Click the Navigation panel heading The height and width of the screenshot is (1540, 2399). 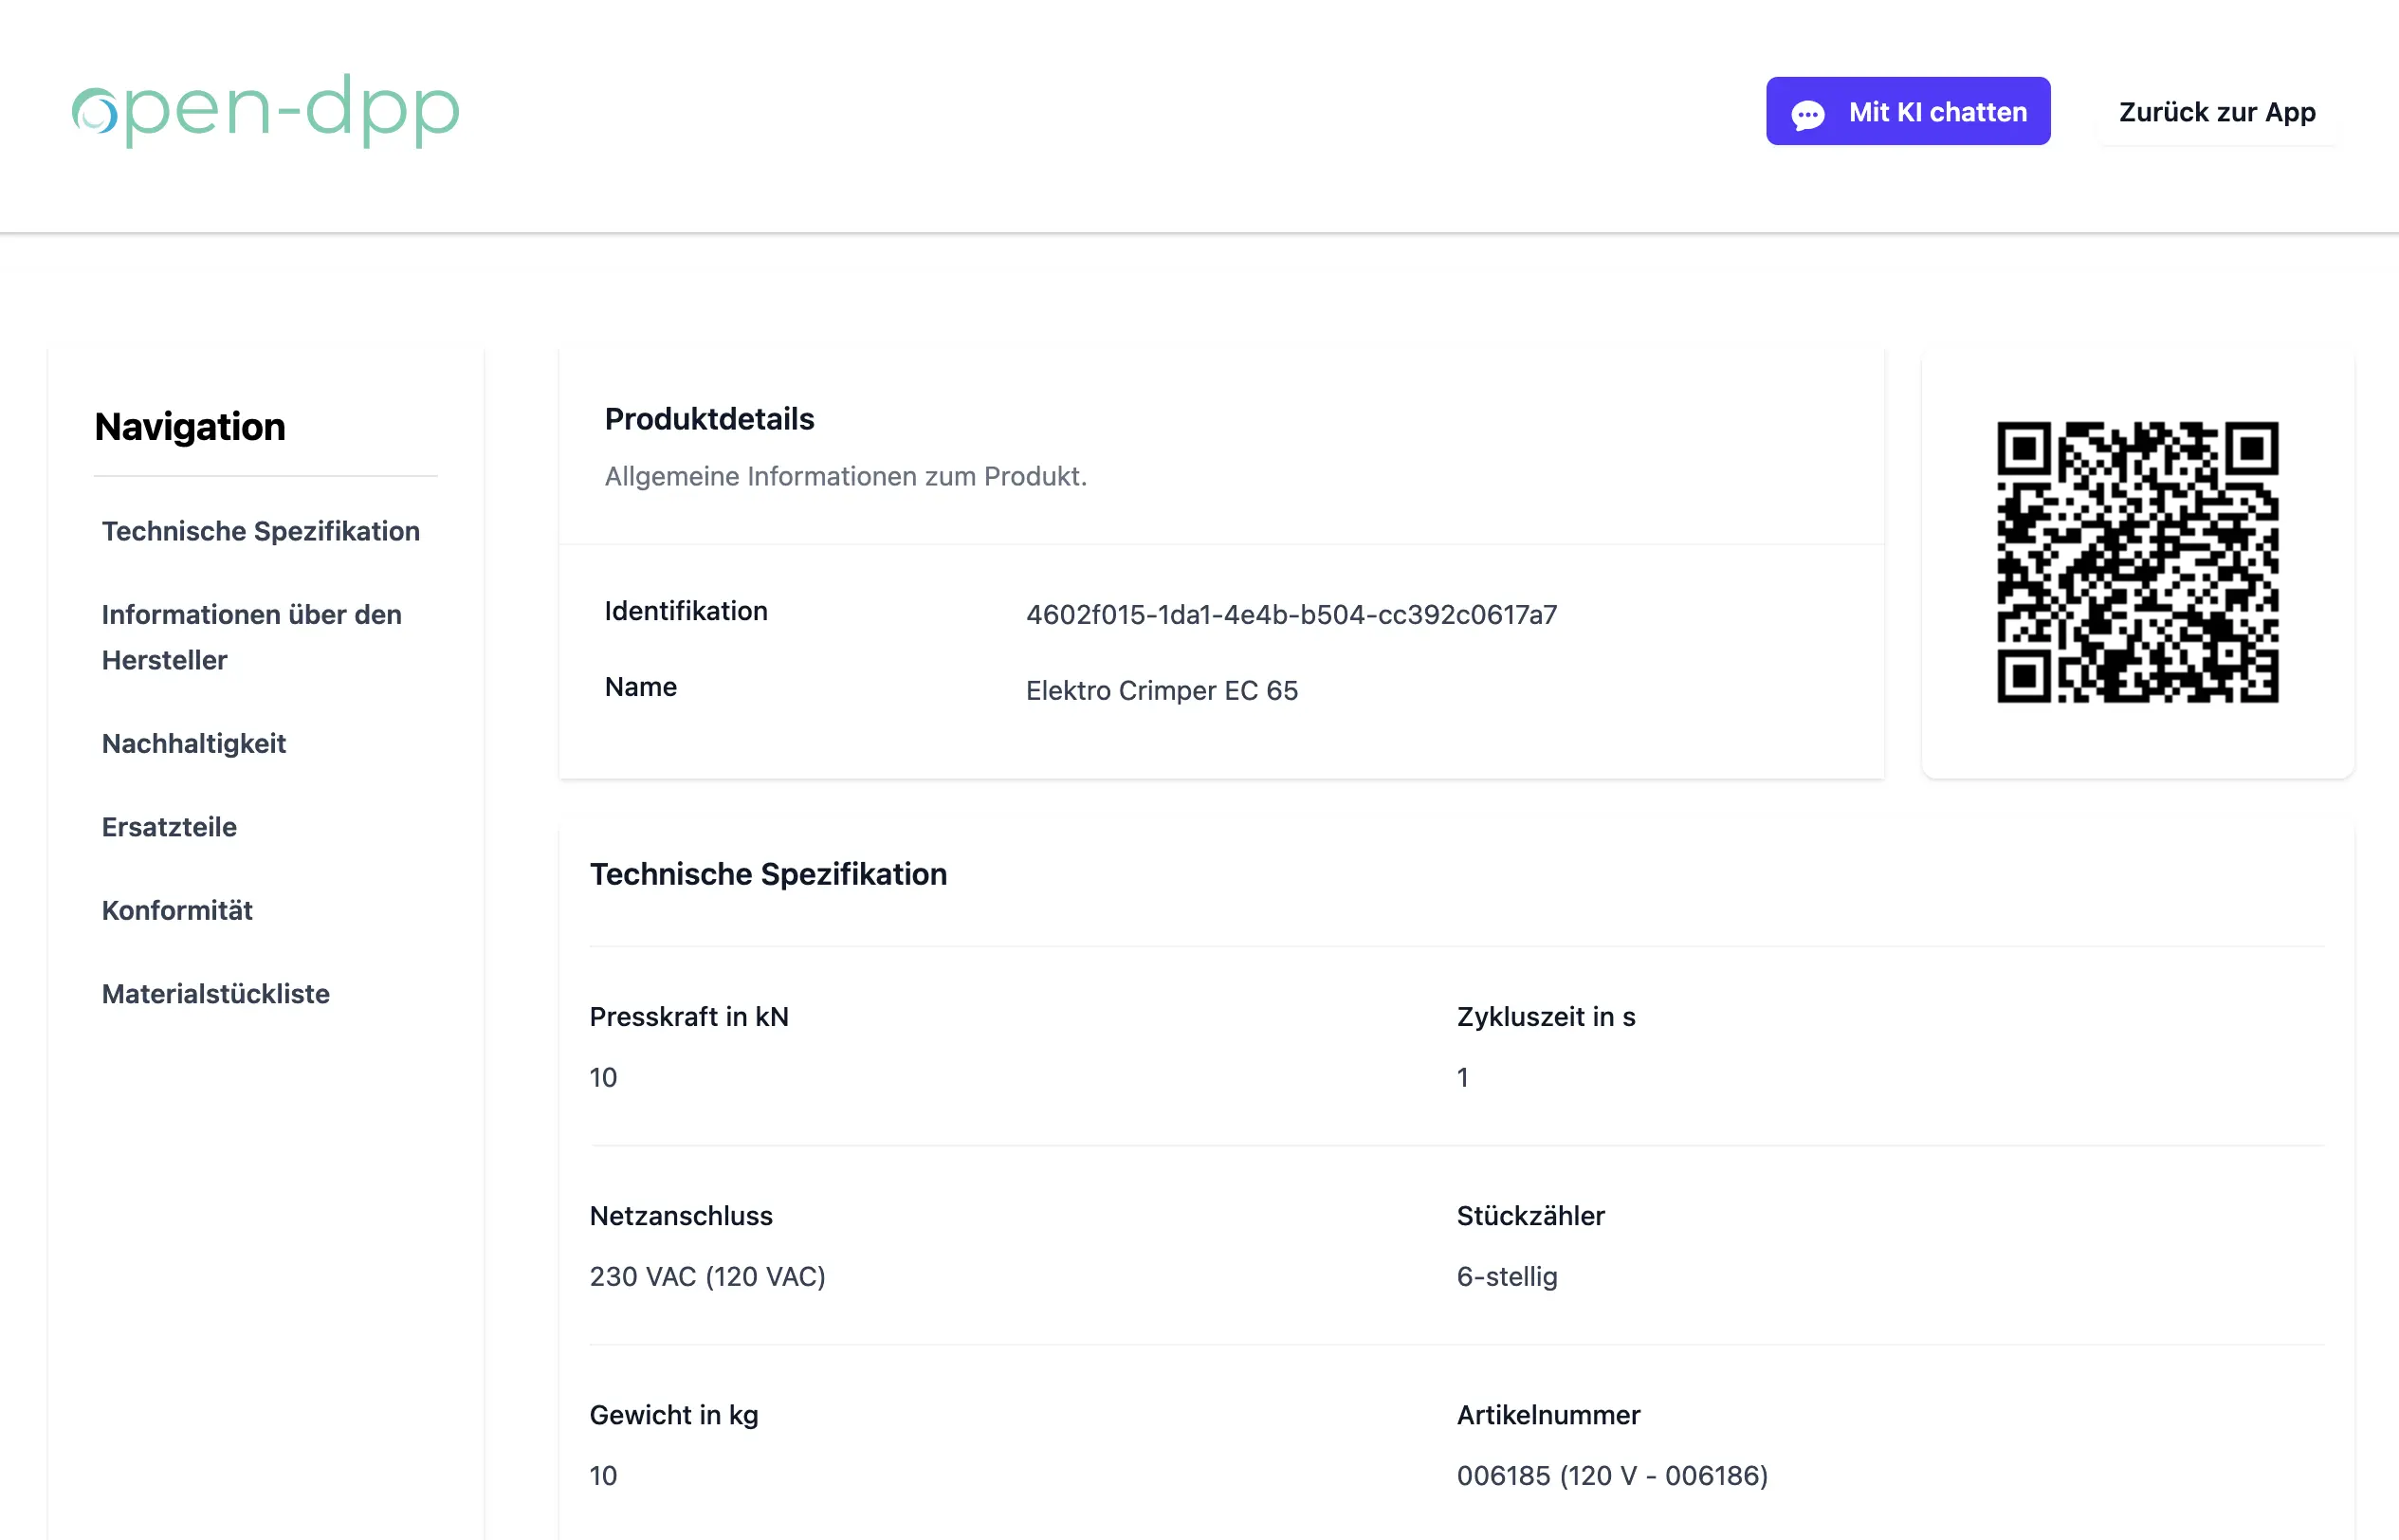click(x=190, y=427)
